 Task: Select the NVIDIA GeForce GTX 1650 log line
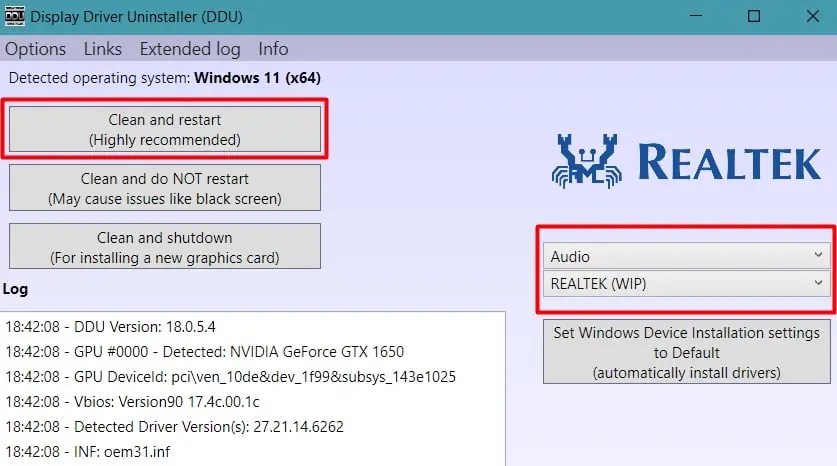[204, 352]
